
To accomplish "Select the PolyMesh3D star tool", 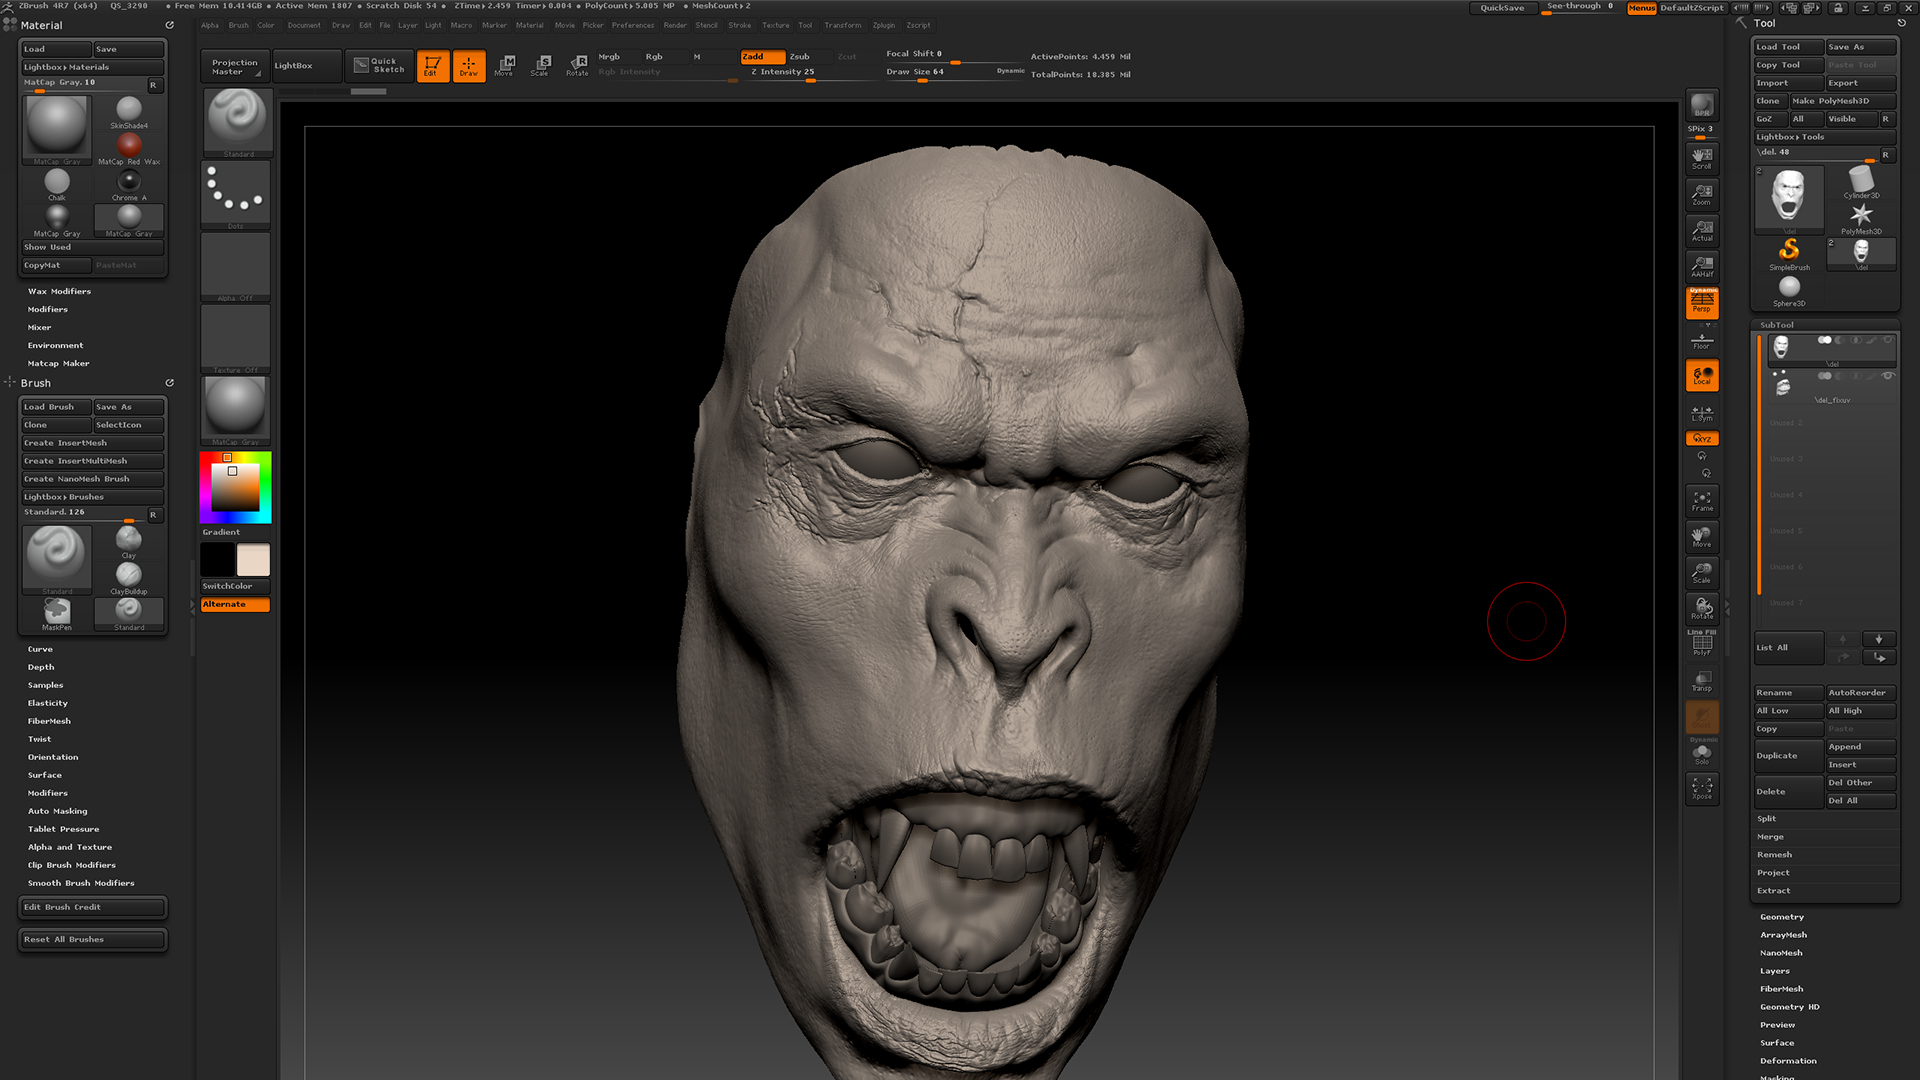I will [1861, 217].
